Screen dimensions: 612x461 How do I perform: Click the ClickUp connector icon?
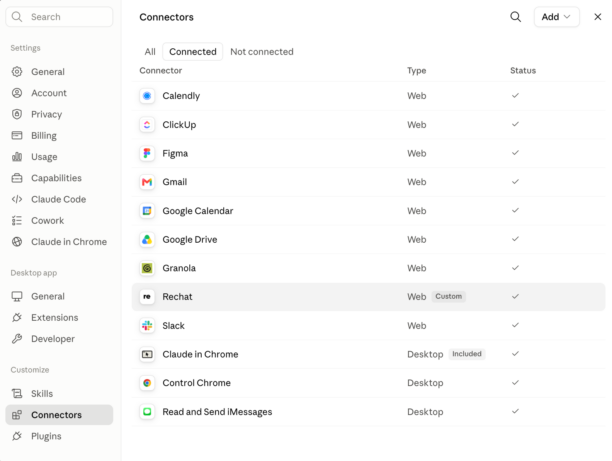tap(147, 125)
